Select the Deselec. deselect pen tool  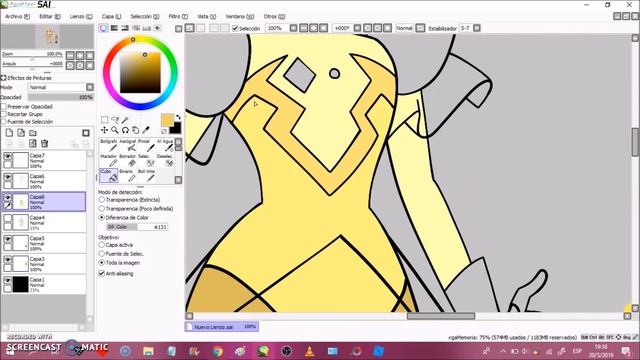point(165,161)
